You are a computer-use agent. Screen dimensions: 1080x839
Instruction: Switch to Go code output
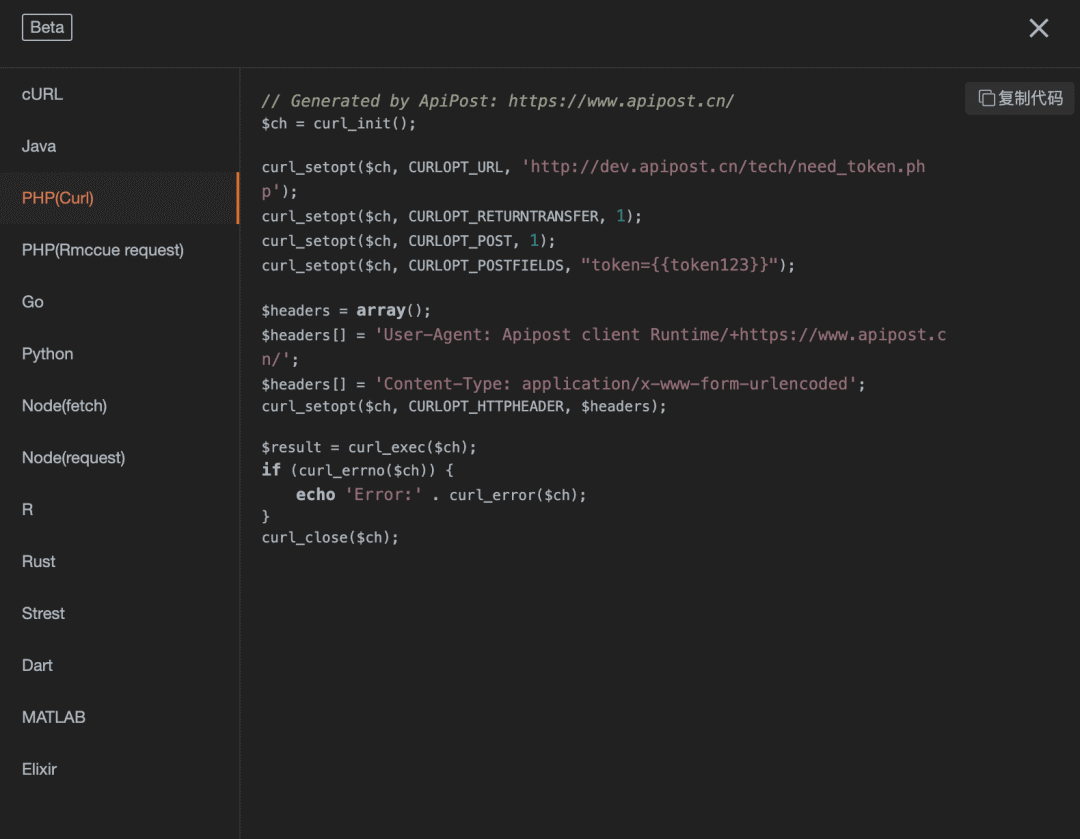point(120,302)
